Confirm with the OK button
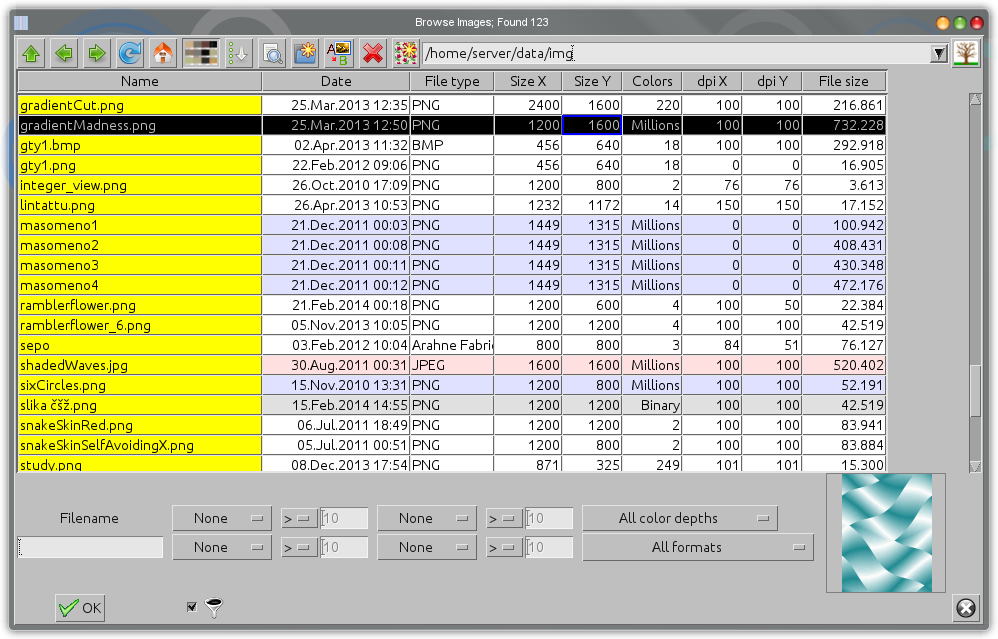This screenshot has width=998, height=639. pyautogui.click(x=80, y=608)
